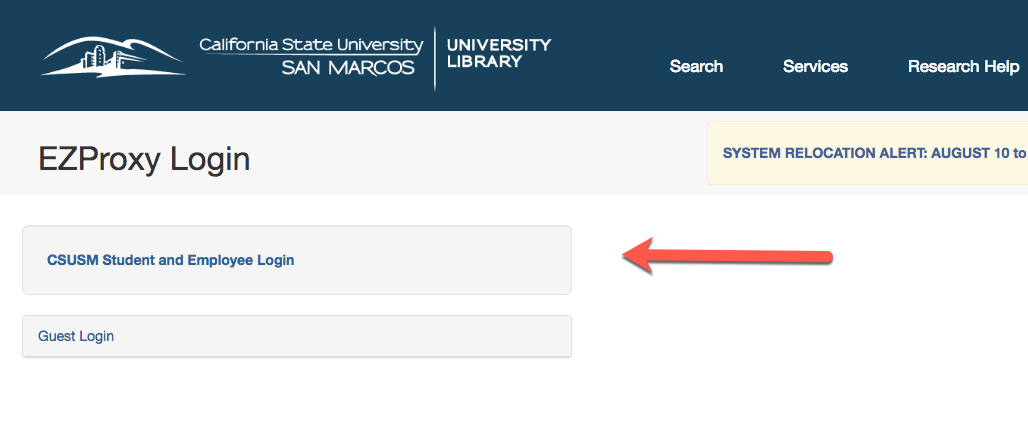Open the System Relocation Alert notice
The width and height of the screenshot is (1028, 447).
(875, 153)
